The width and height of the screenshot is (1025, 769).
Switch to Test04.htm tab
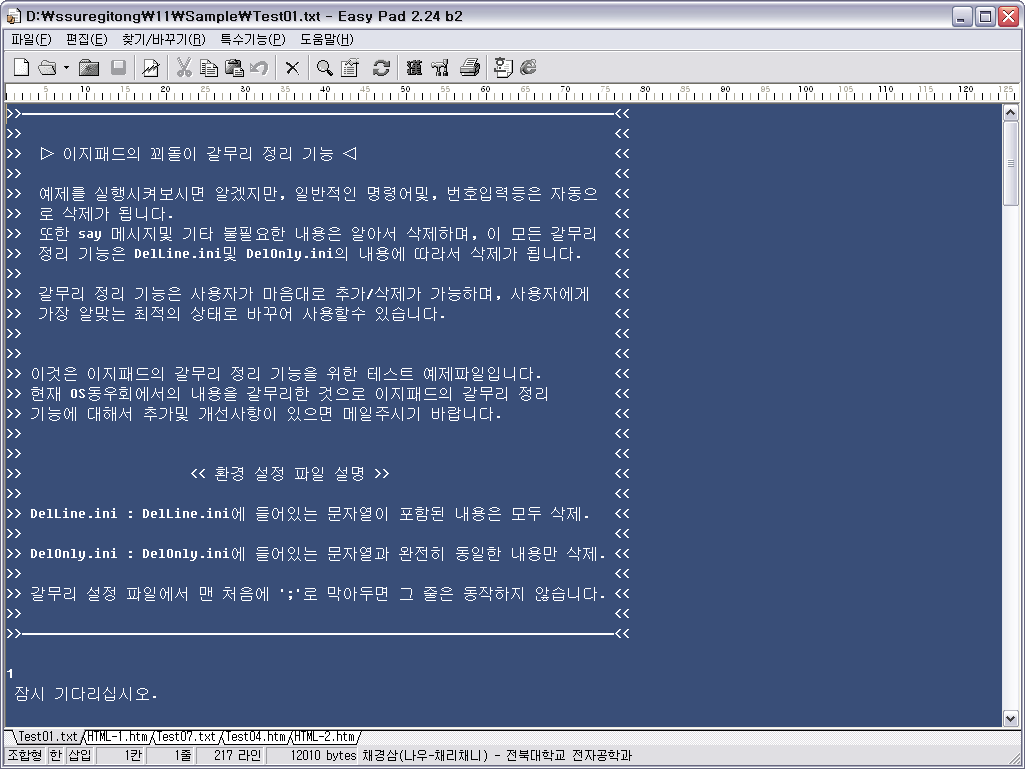[x=256, y=736]
